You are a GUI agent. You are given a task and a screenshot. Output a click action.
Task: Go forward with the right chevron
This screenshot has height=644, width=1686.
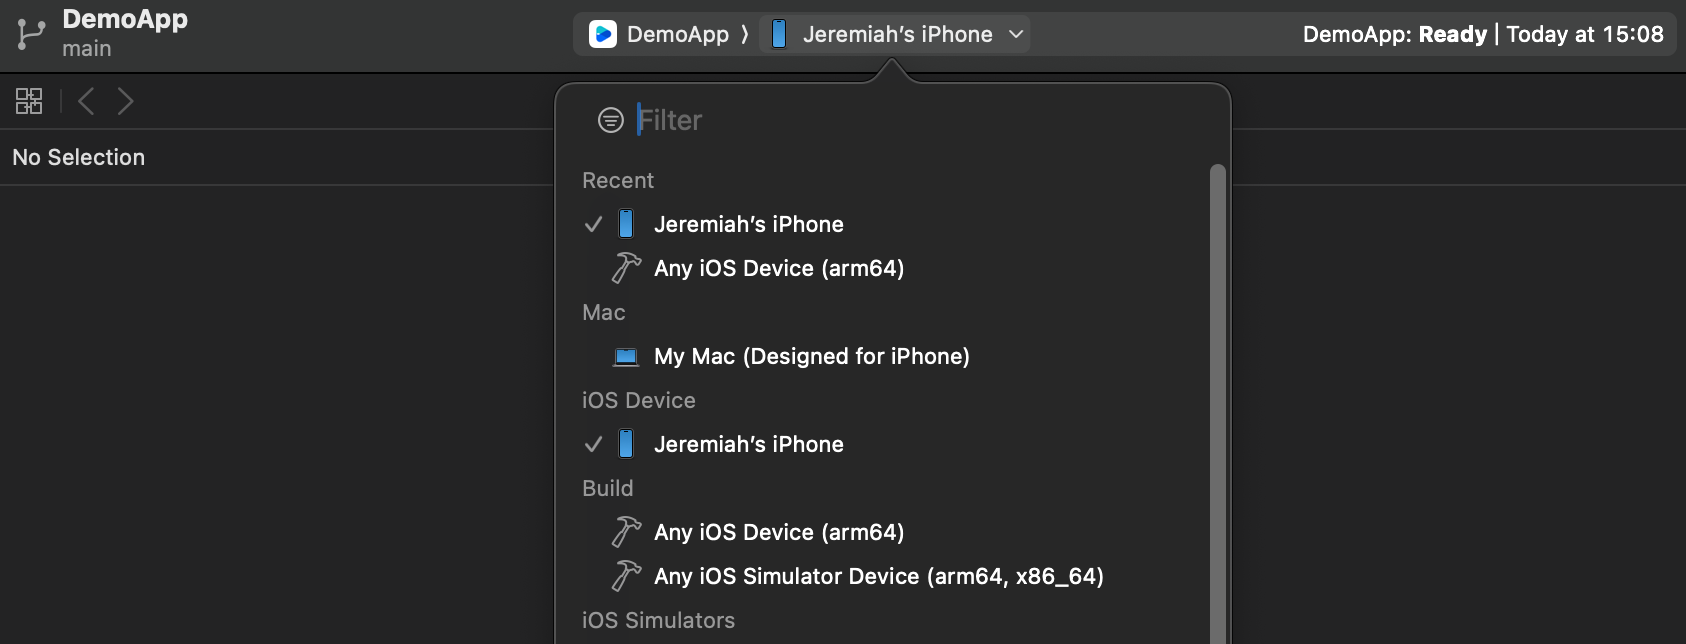[125, 101]
